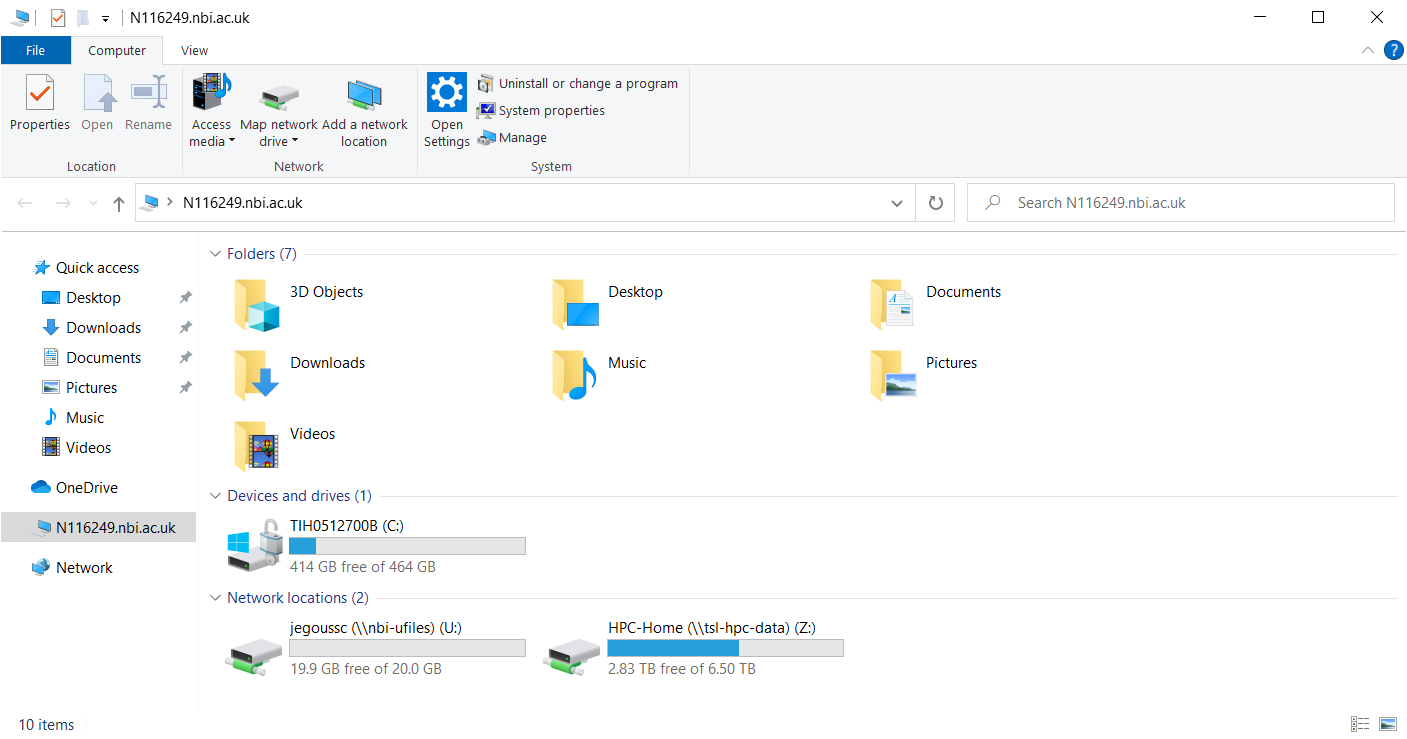Screen dimensions: 1407x739
Task: Open the File menu tab
Action: pyautogui.click(x=35, y=50)
